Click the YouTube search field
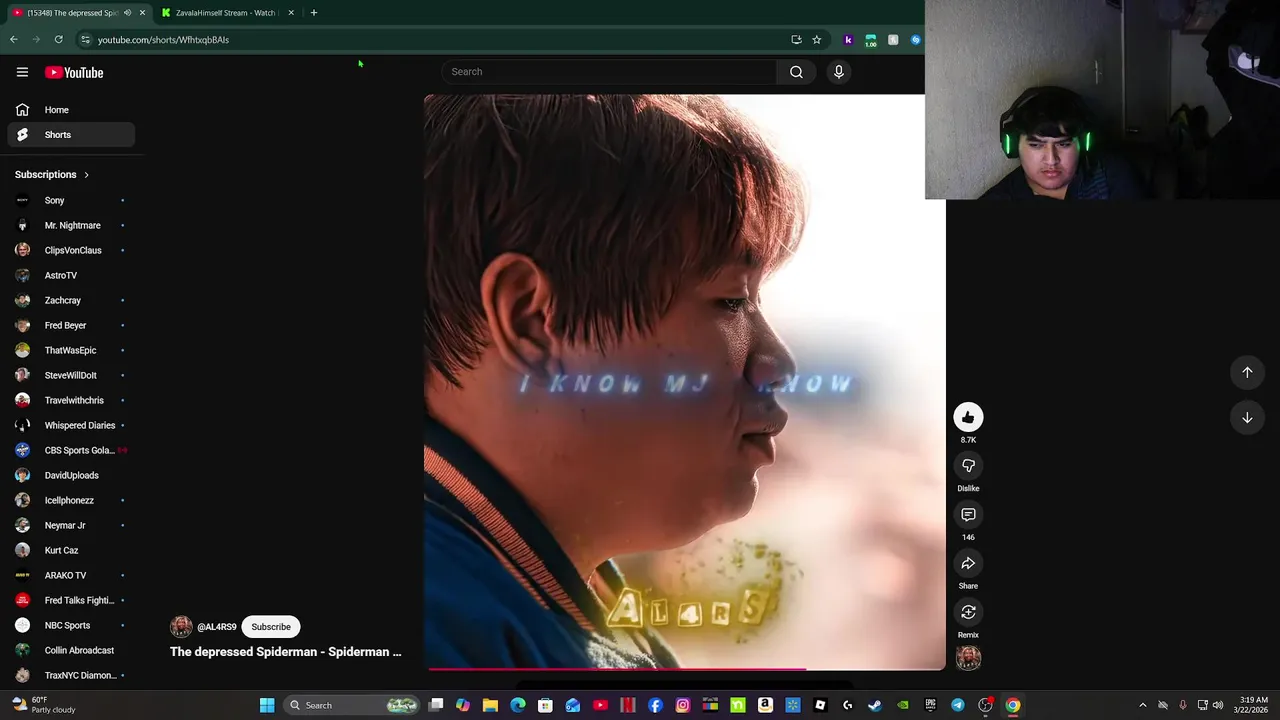The height and width of the screenshot is (720, 1280). [x=610, y=72]
